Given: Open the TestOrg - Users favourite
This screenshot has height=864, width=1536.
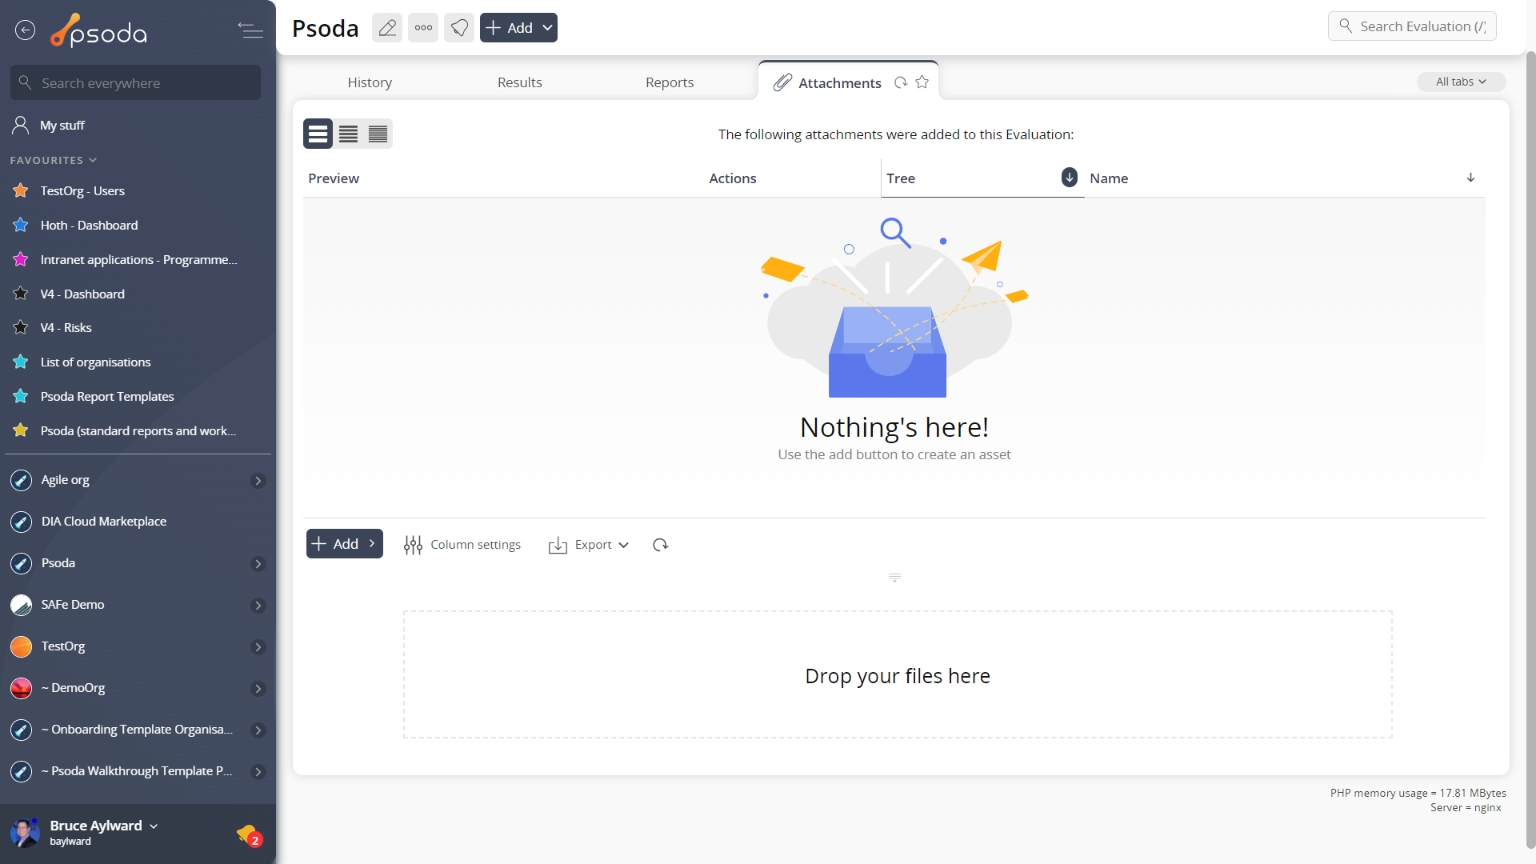Looking at the screenshot, I should (82, 191).
